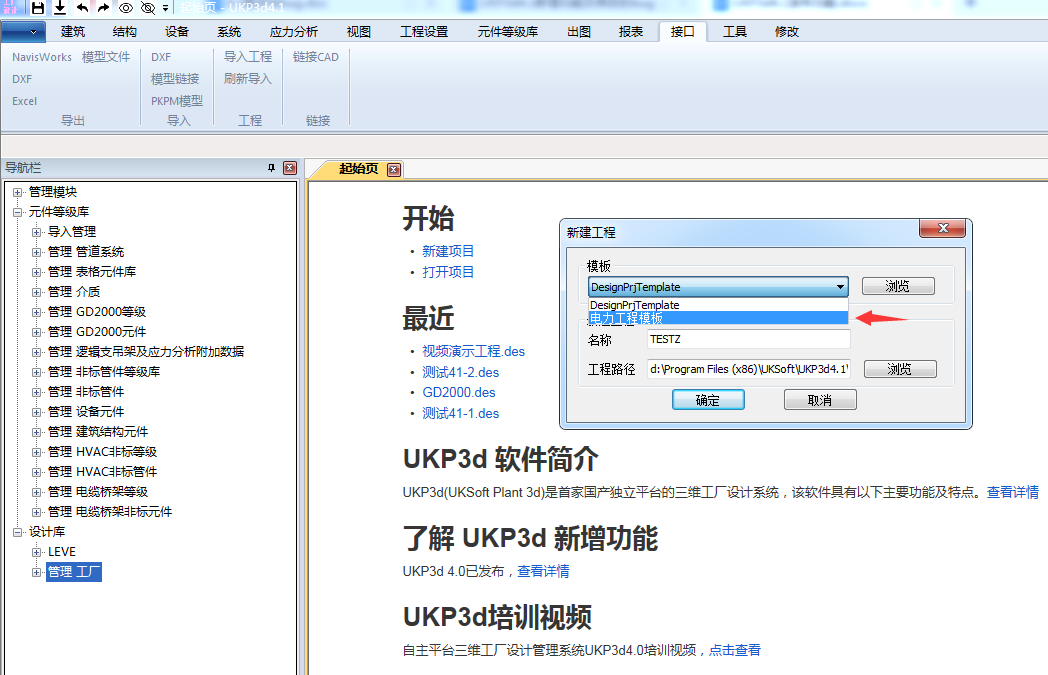Expand the 导入管理 tree node
Viewport: 1048px width, 675px height.
point(37,233)
